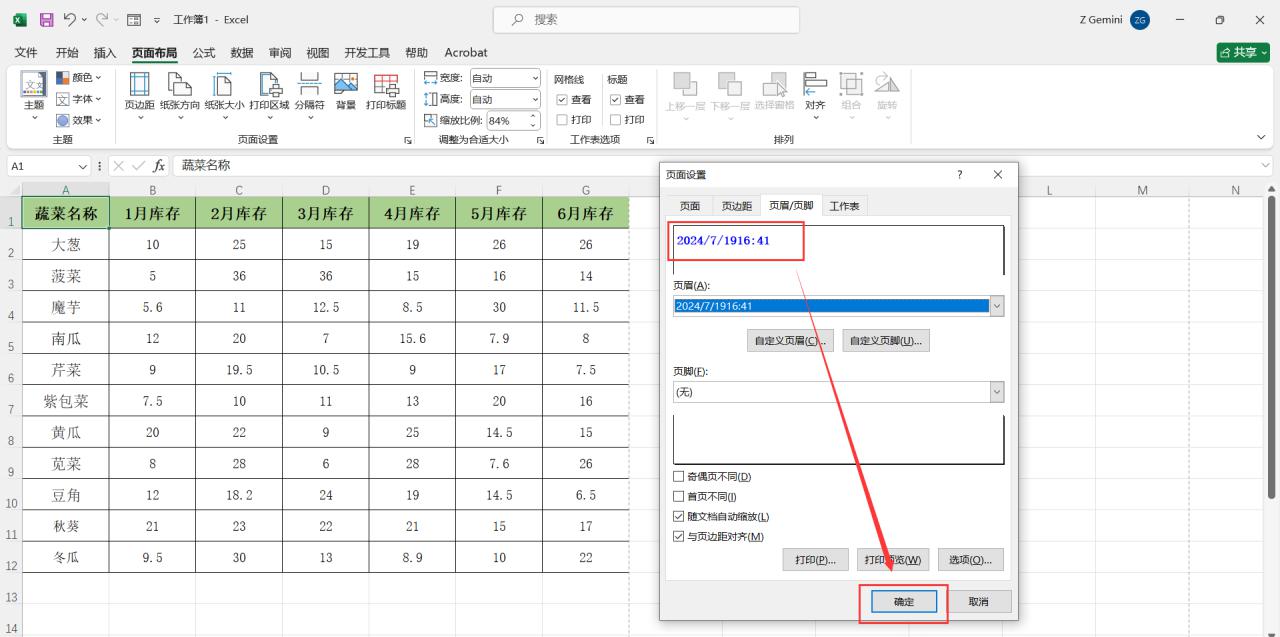1280x637 pixels.
Task: Open the Width (宽度) dropdown
Action: pos(535,78)
